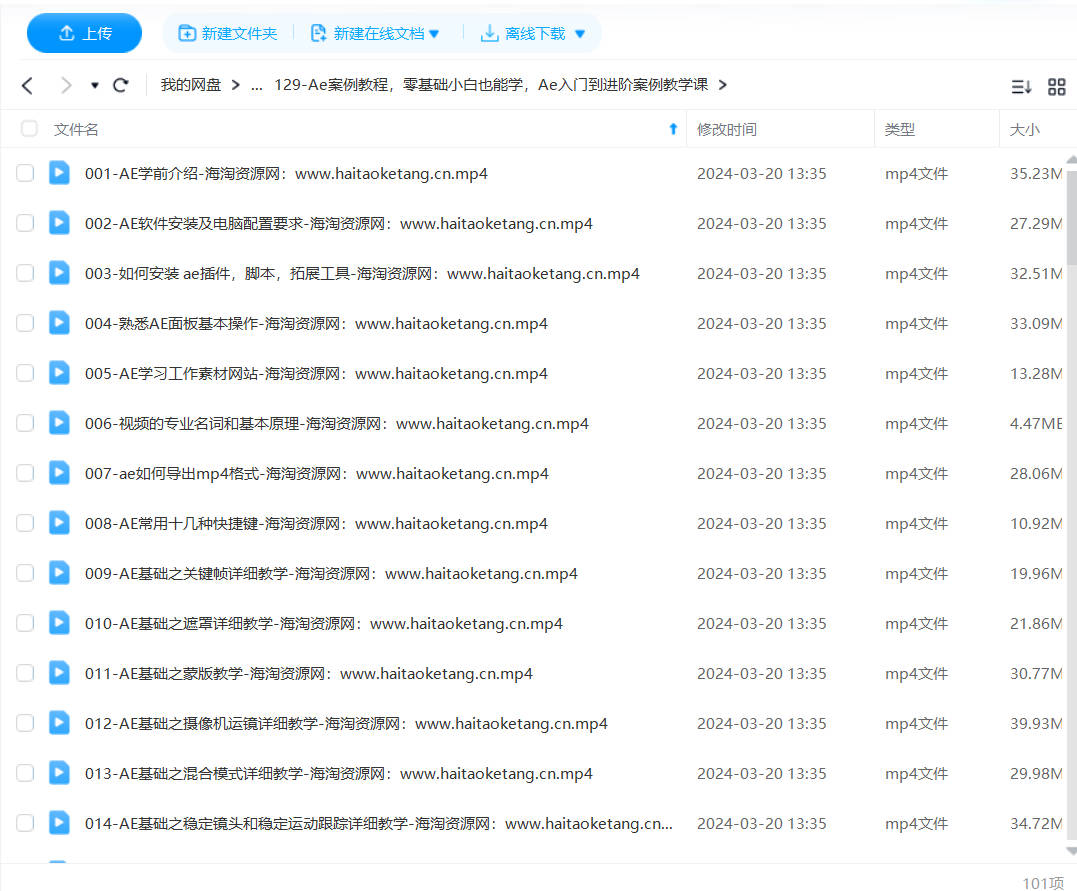The image size is (1077, 891).
Task: Click the blue 上传 upload button
Action: (84, 33)
